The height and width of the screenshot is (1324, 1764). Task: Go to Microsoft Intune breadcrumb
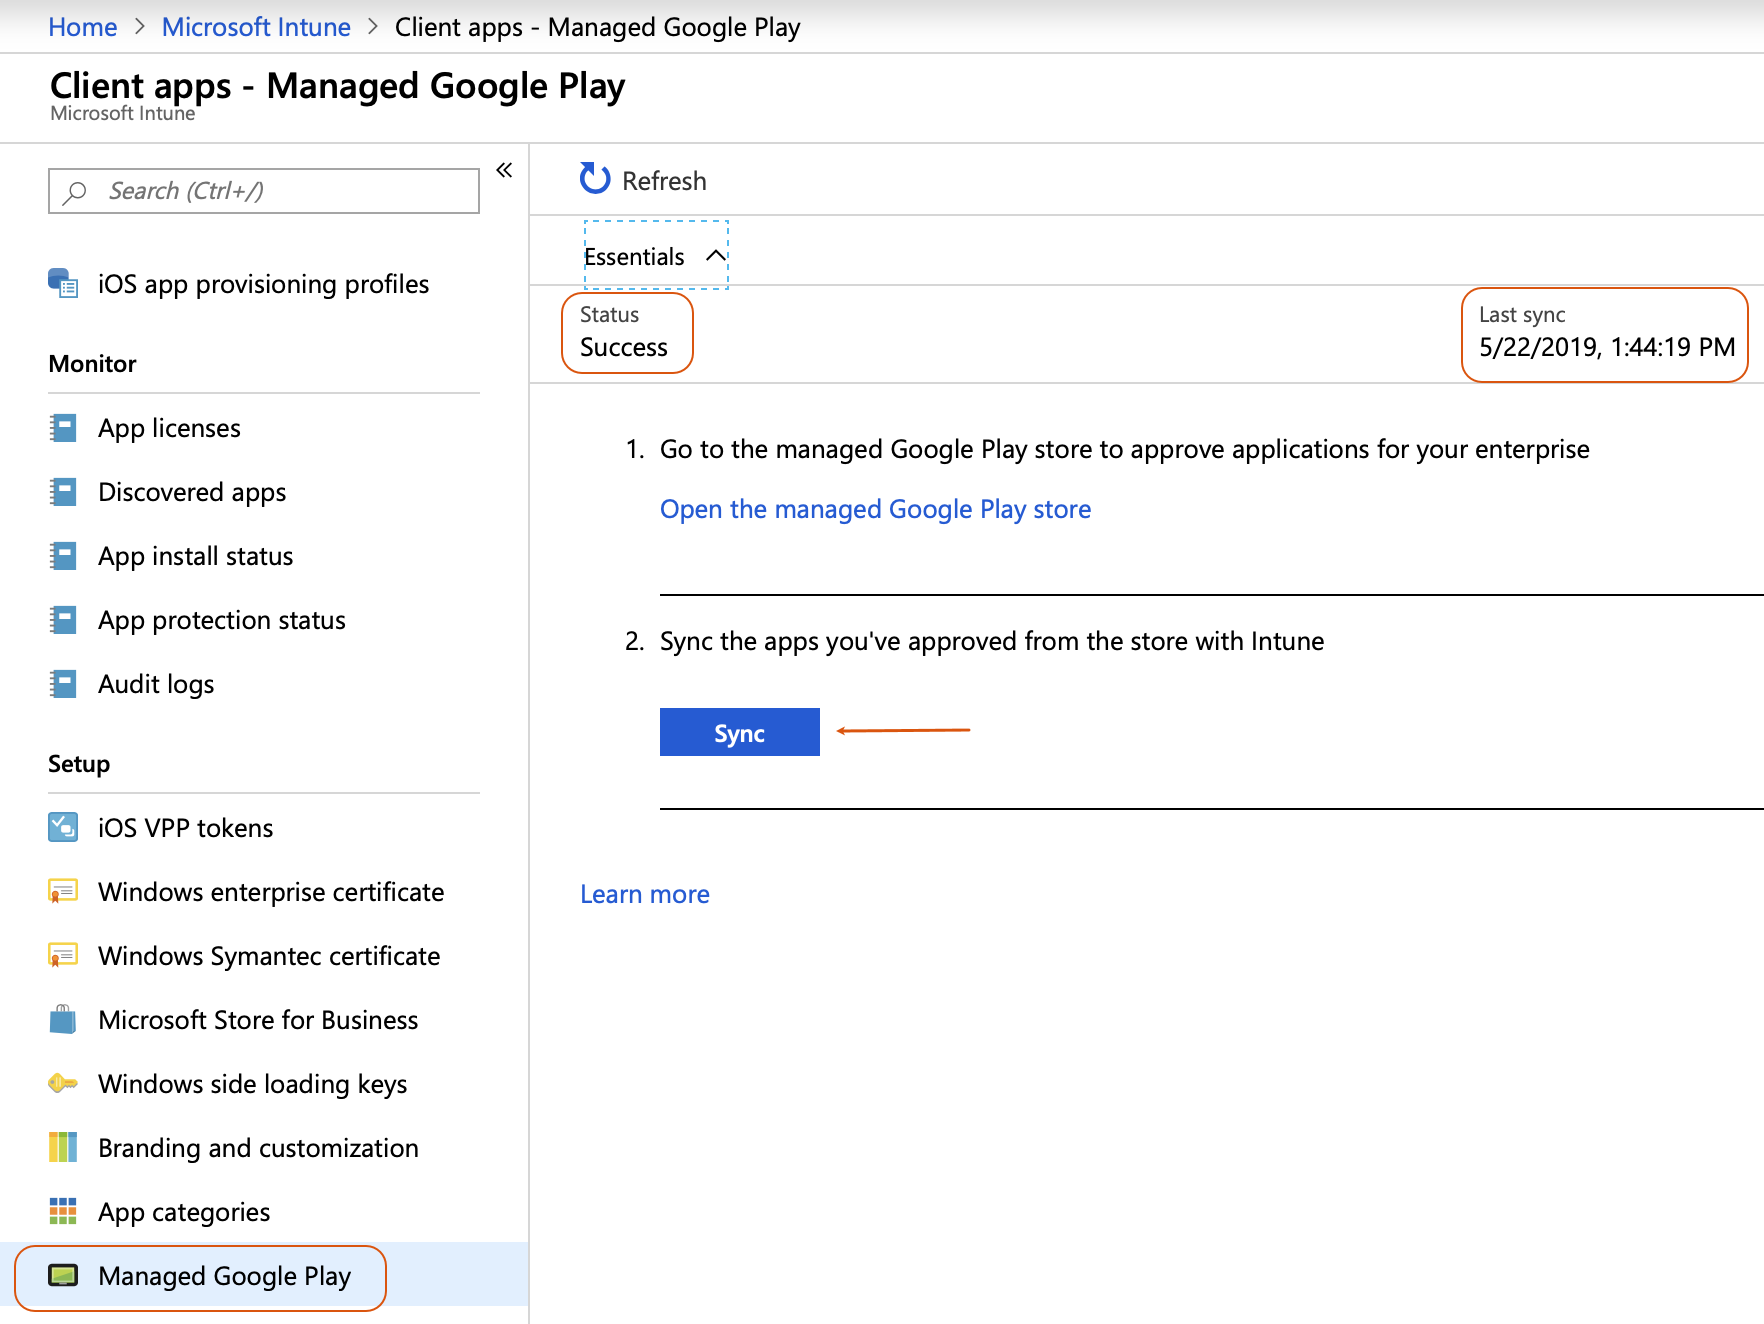256,27
